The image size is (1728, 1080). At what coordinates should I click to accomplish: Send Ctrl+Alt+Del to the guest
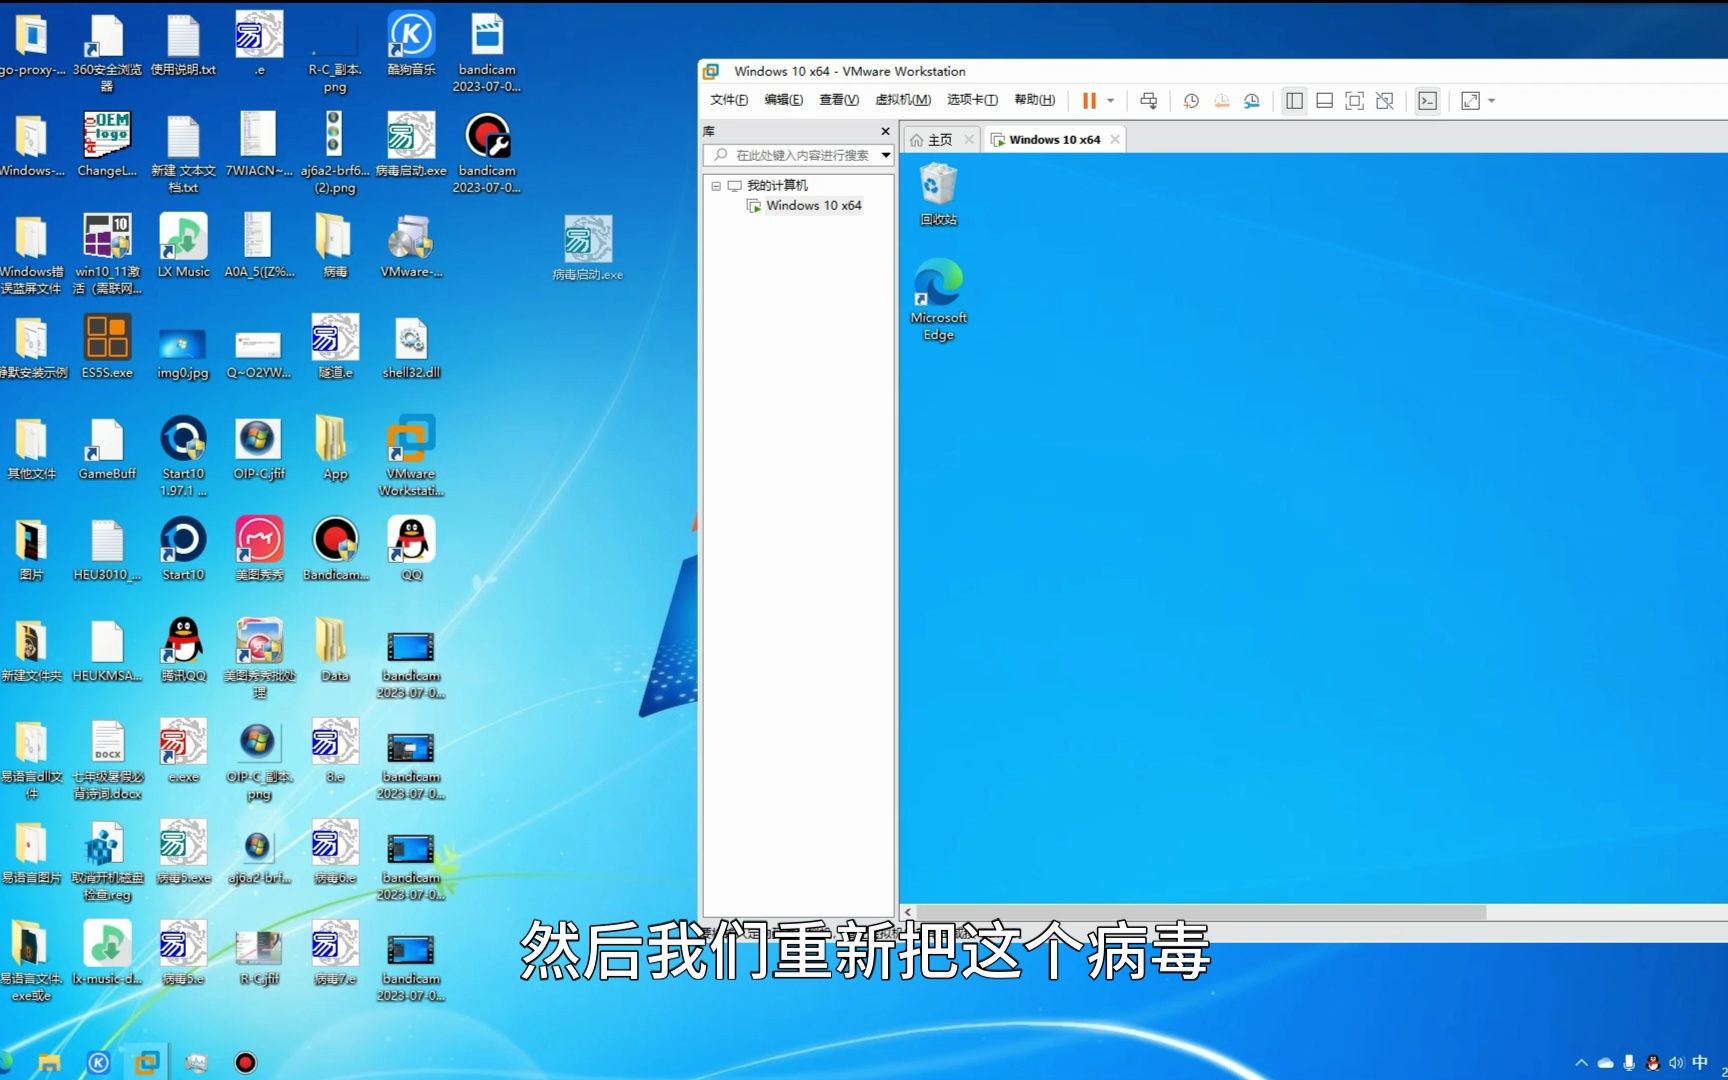pos(1149,100)
